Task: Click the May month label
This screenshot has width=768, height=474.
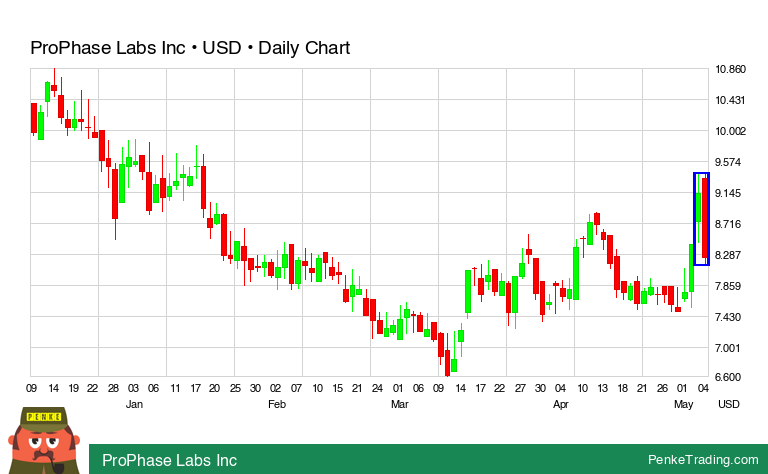Action: (x=683, y=404)
